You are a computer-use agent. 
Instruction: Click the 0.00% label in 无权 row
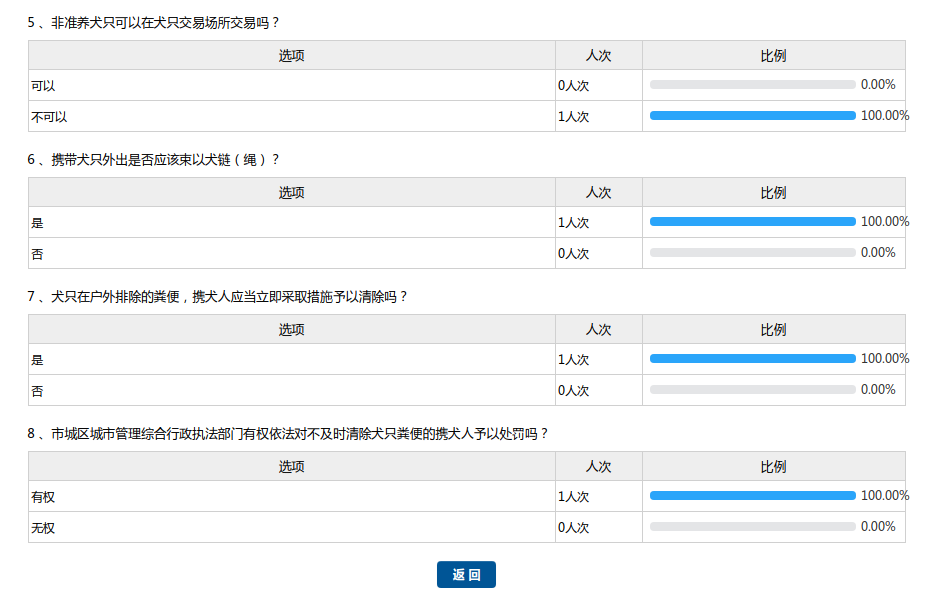tap(877, 527)
